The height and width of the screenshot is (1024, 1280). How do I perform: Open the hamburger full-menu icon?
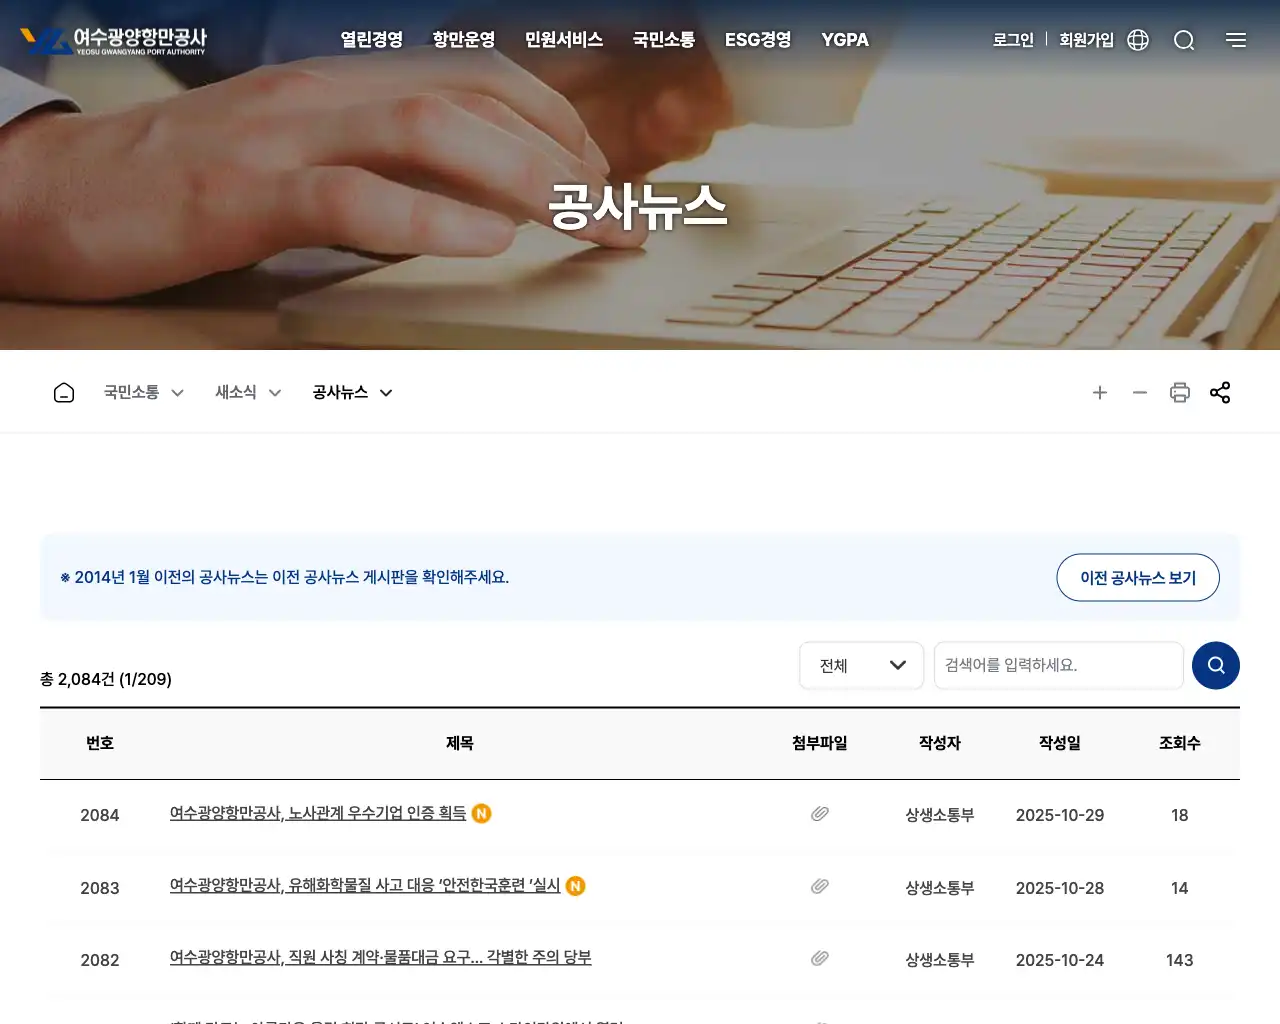[x=1236, y=40]
